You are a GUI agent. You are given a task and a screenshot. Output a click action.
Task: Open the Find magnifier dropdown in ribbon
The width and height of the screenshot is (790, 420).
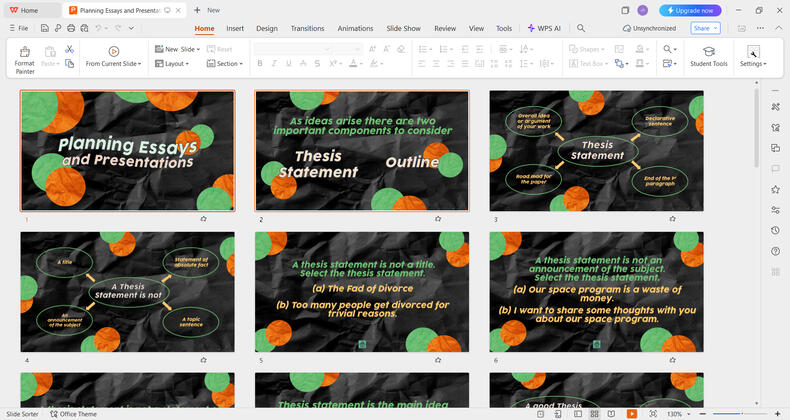pyautogui.click(x=670, y=49)
